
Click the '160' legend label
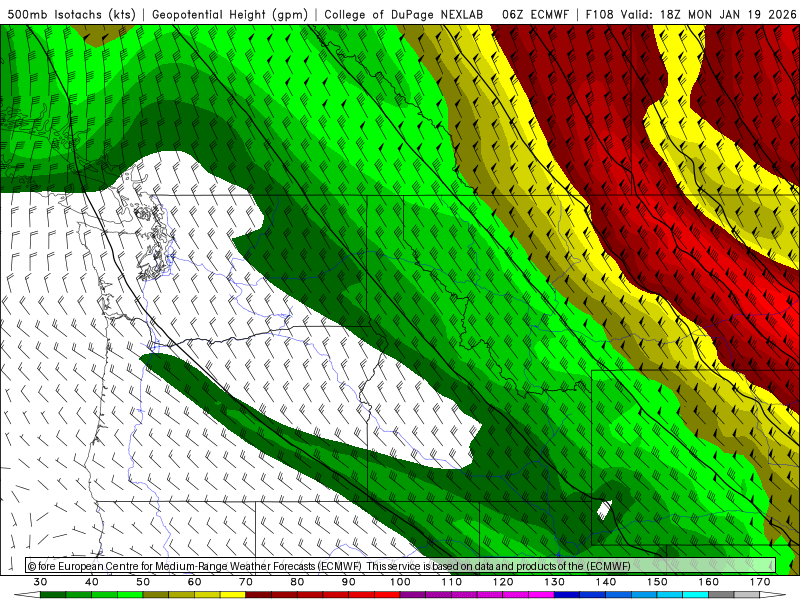tap(709, 582)
